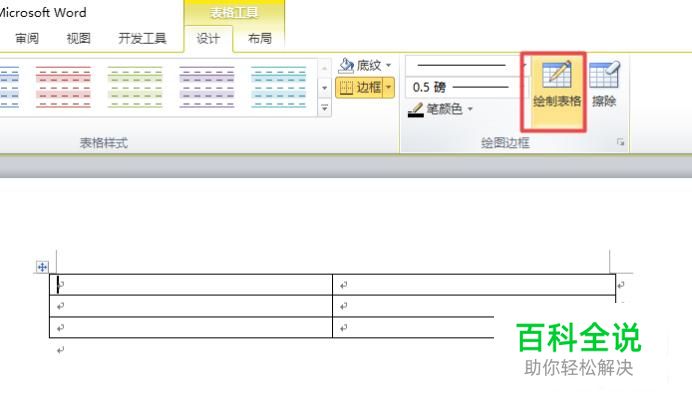
Task: Switch to the 视图 (View) tab
Action: click(79, 39)
